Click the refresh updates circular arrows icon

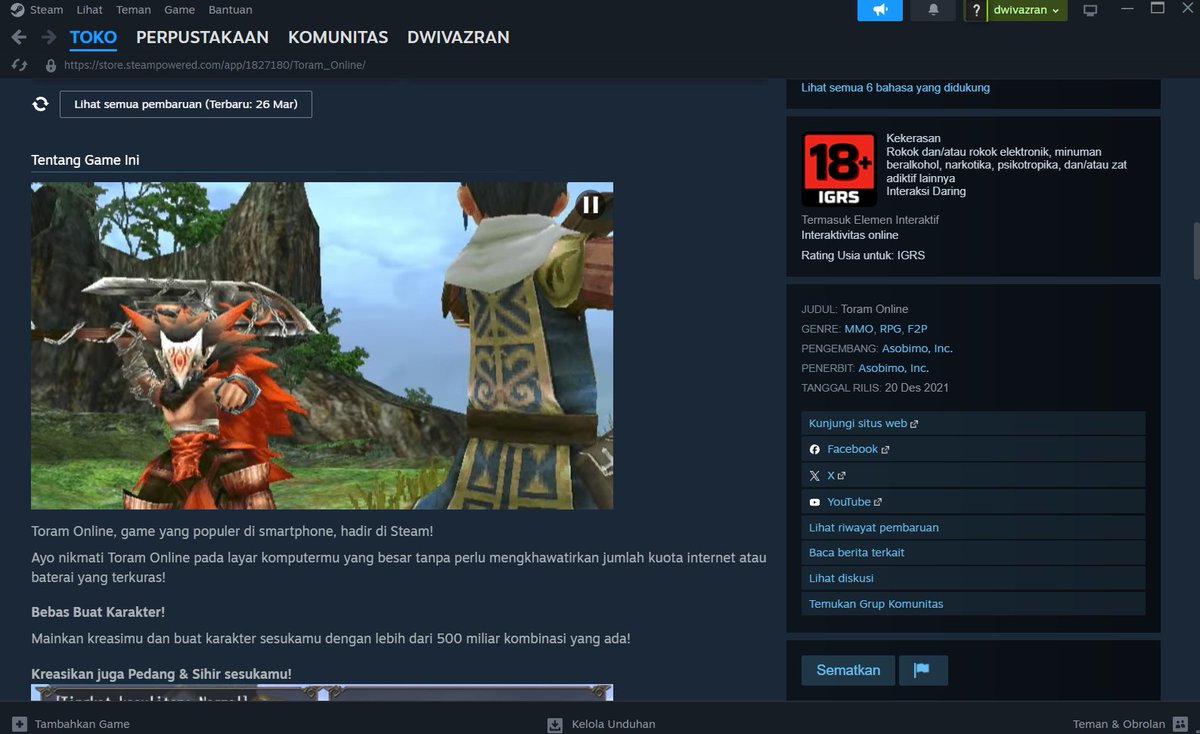coord(40,104)
